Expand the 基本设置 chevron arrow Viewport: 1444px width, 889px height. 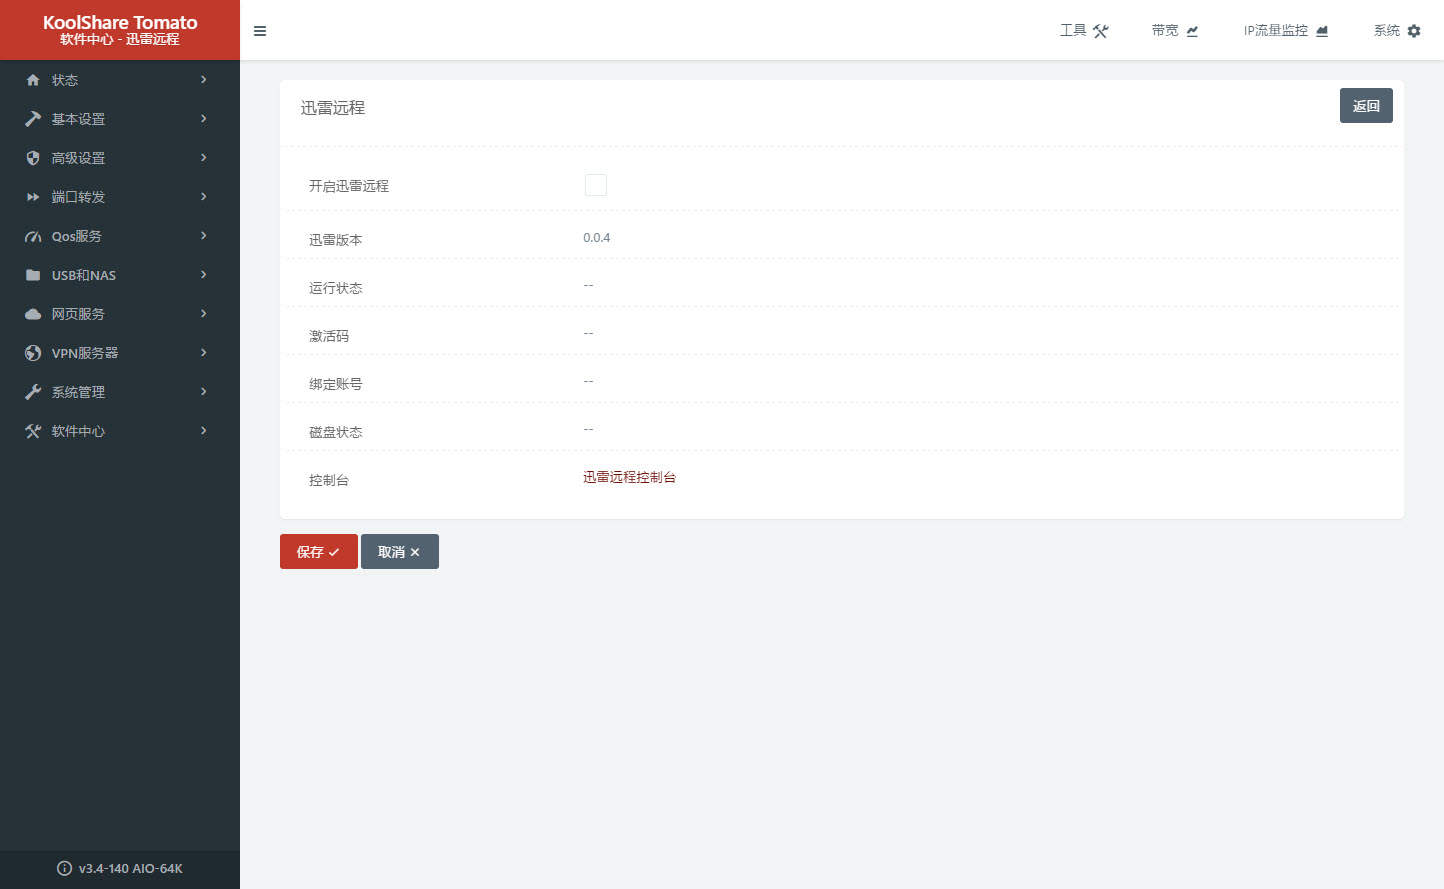[204, 118]
